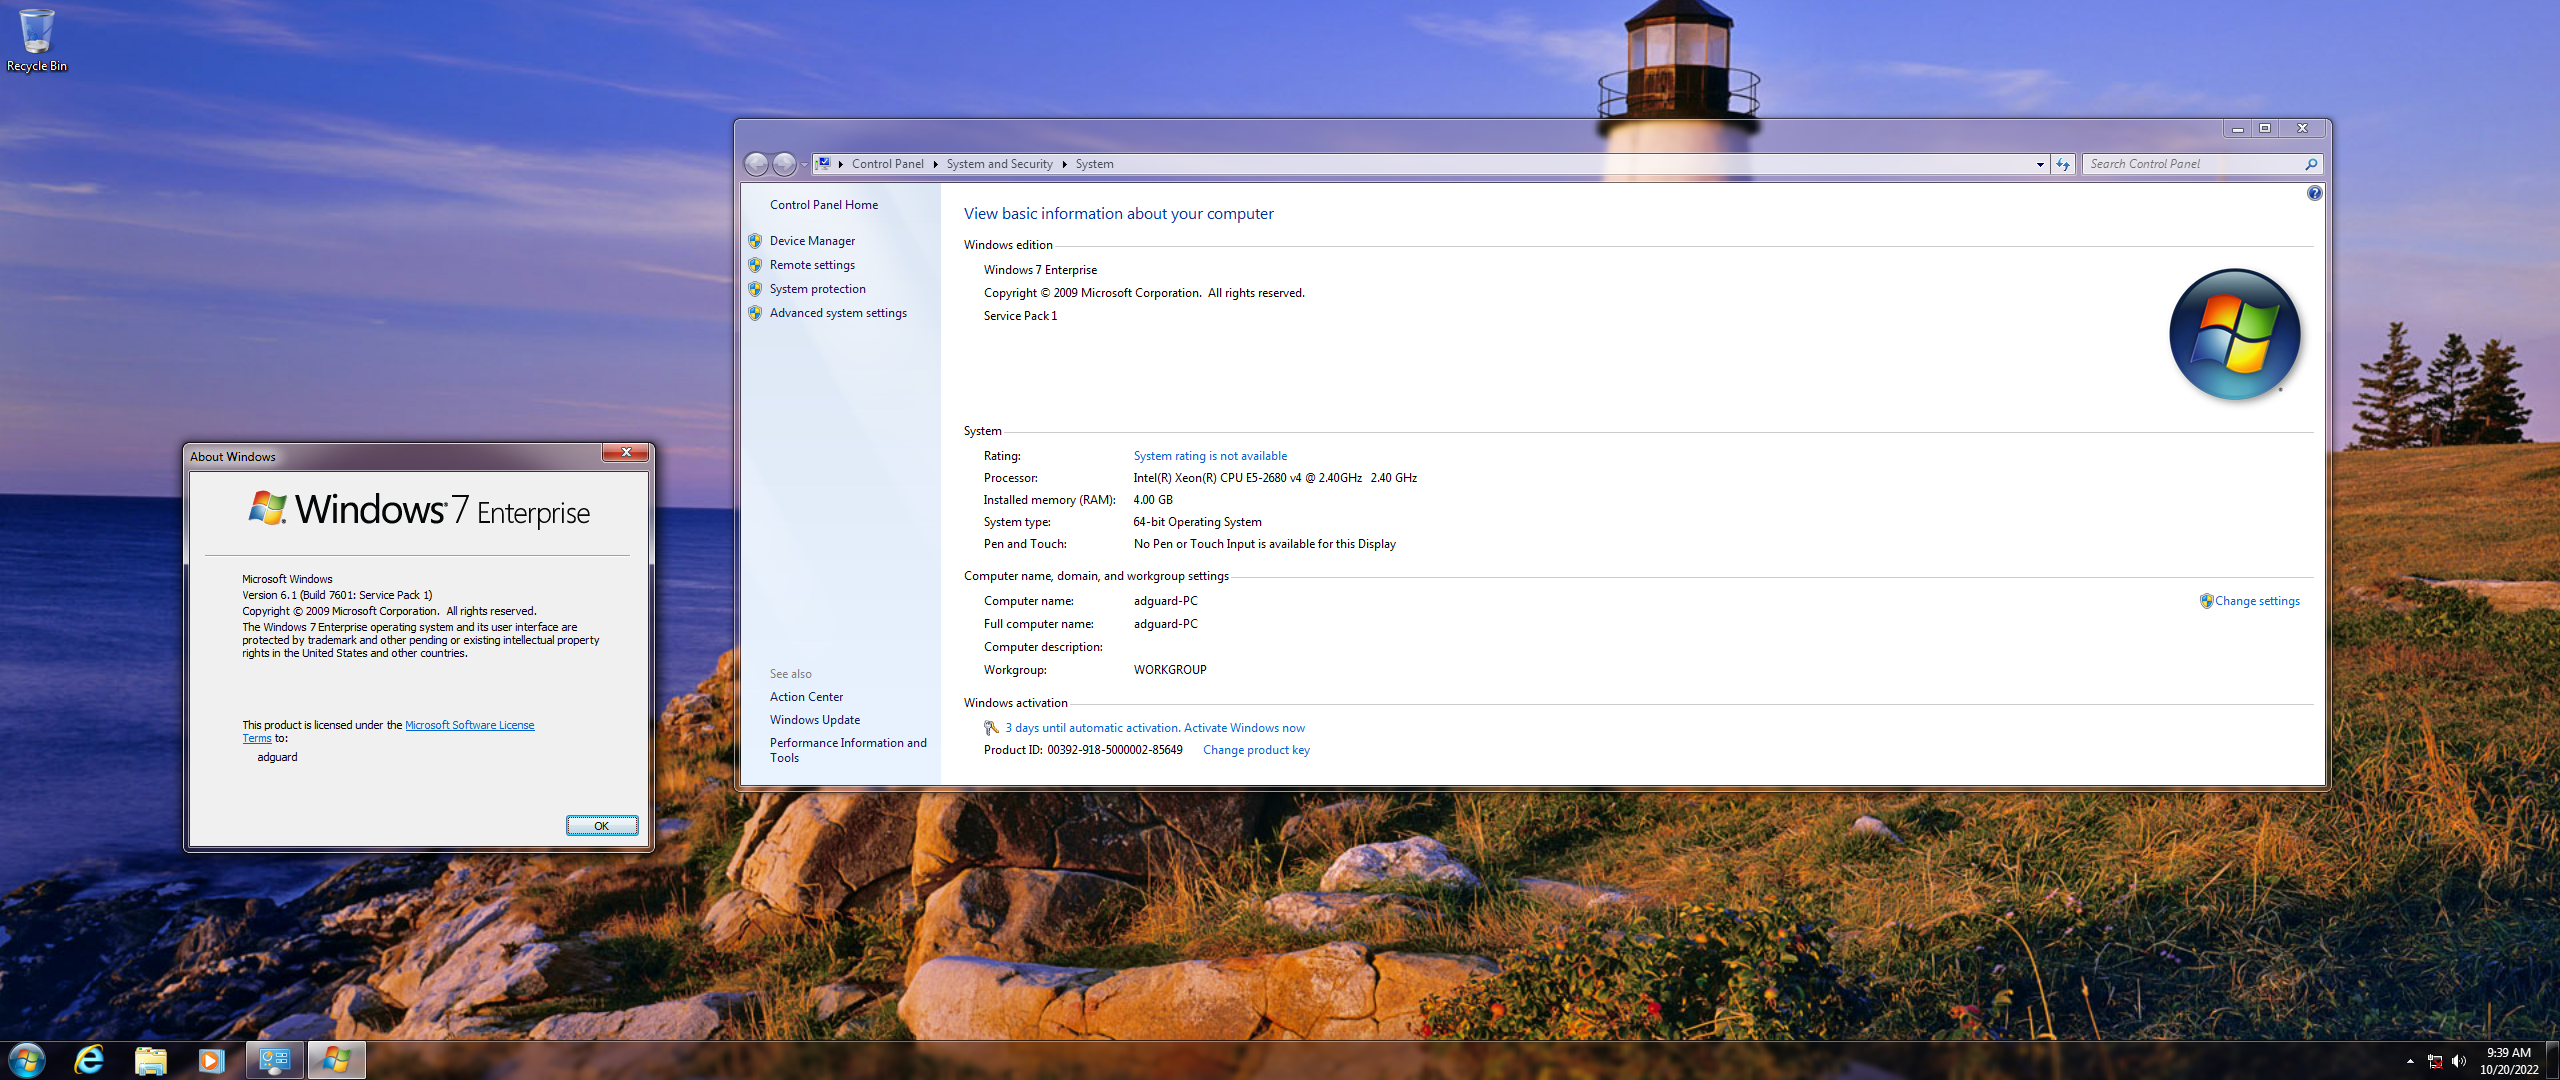
Task: Click the Show desktop strip
Action: (2553, 1061)
